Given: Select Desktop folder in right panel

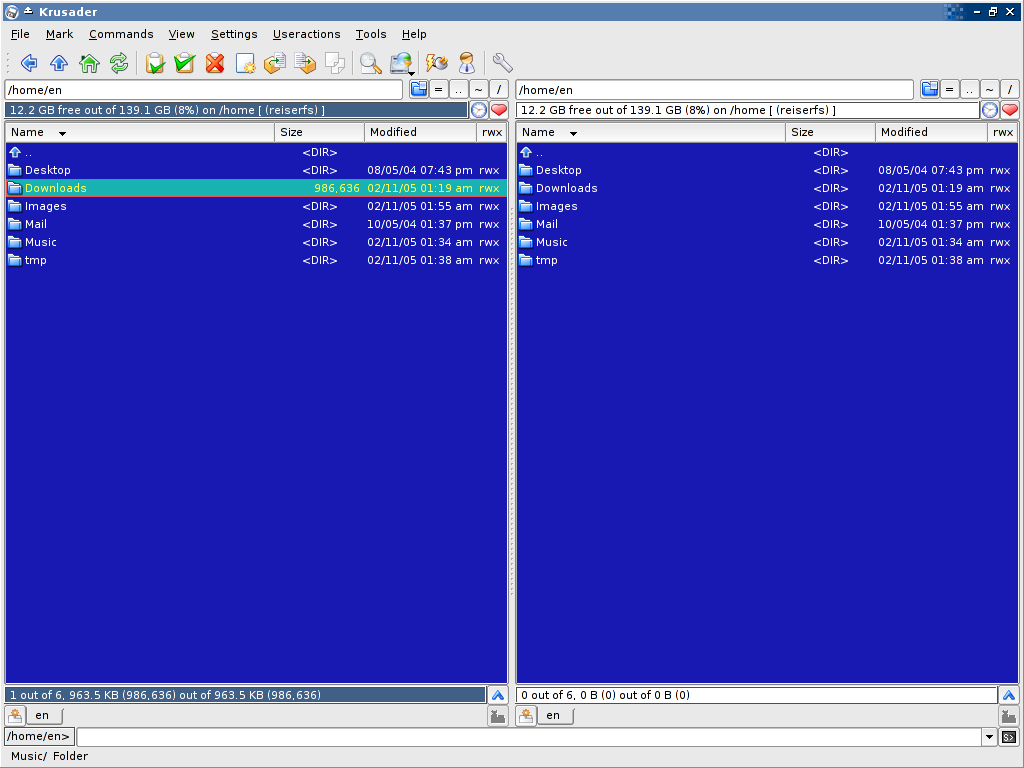Looking at the screenshot, I should click(x=767, y=170).
